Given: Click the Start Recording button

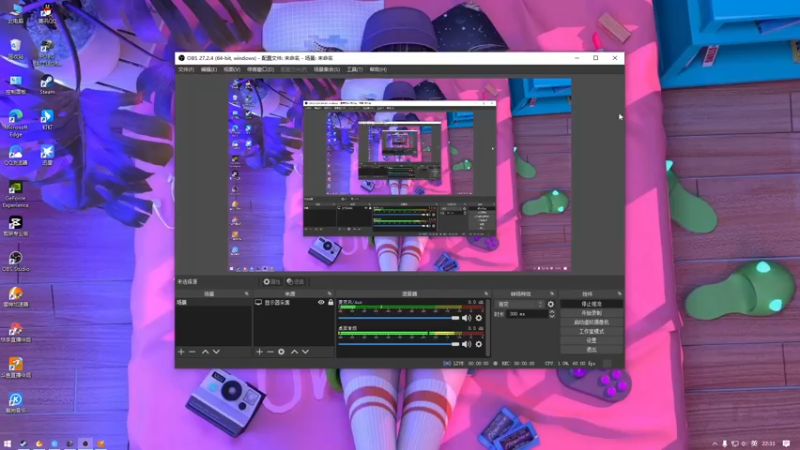Looking at the screenshot, I should point(591,313).
